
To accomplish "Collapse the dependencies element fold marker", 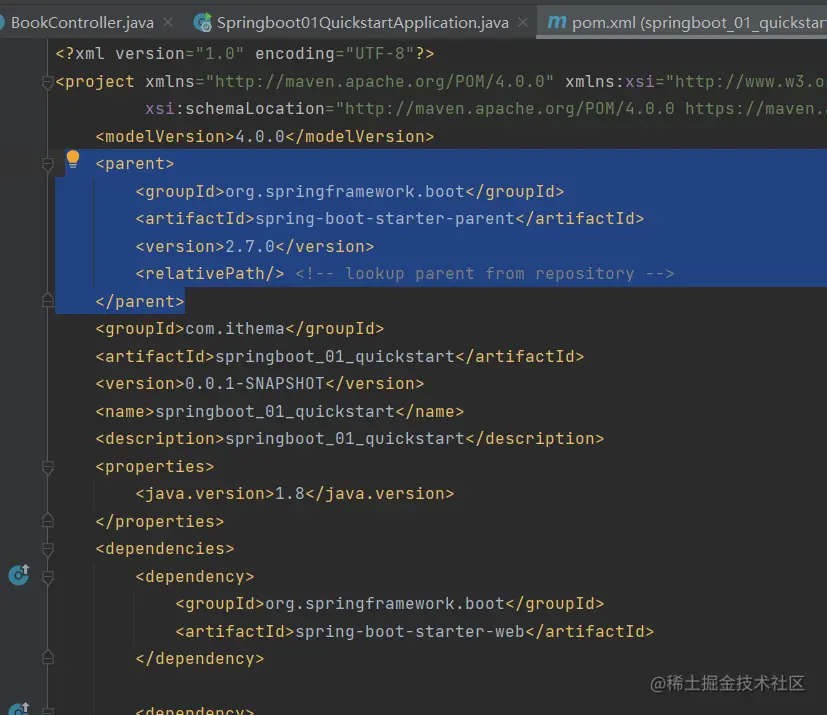I will [x=47, y=549].
